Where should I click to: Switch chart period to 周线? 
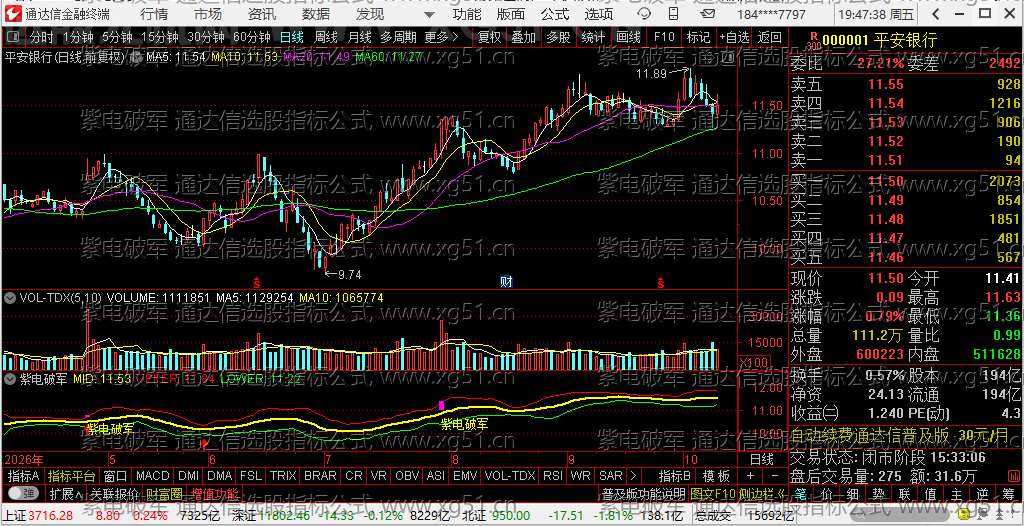325,37
